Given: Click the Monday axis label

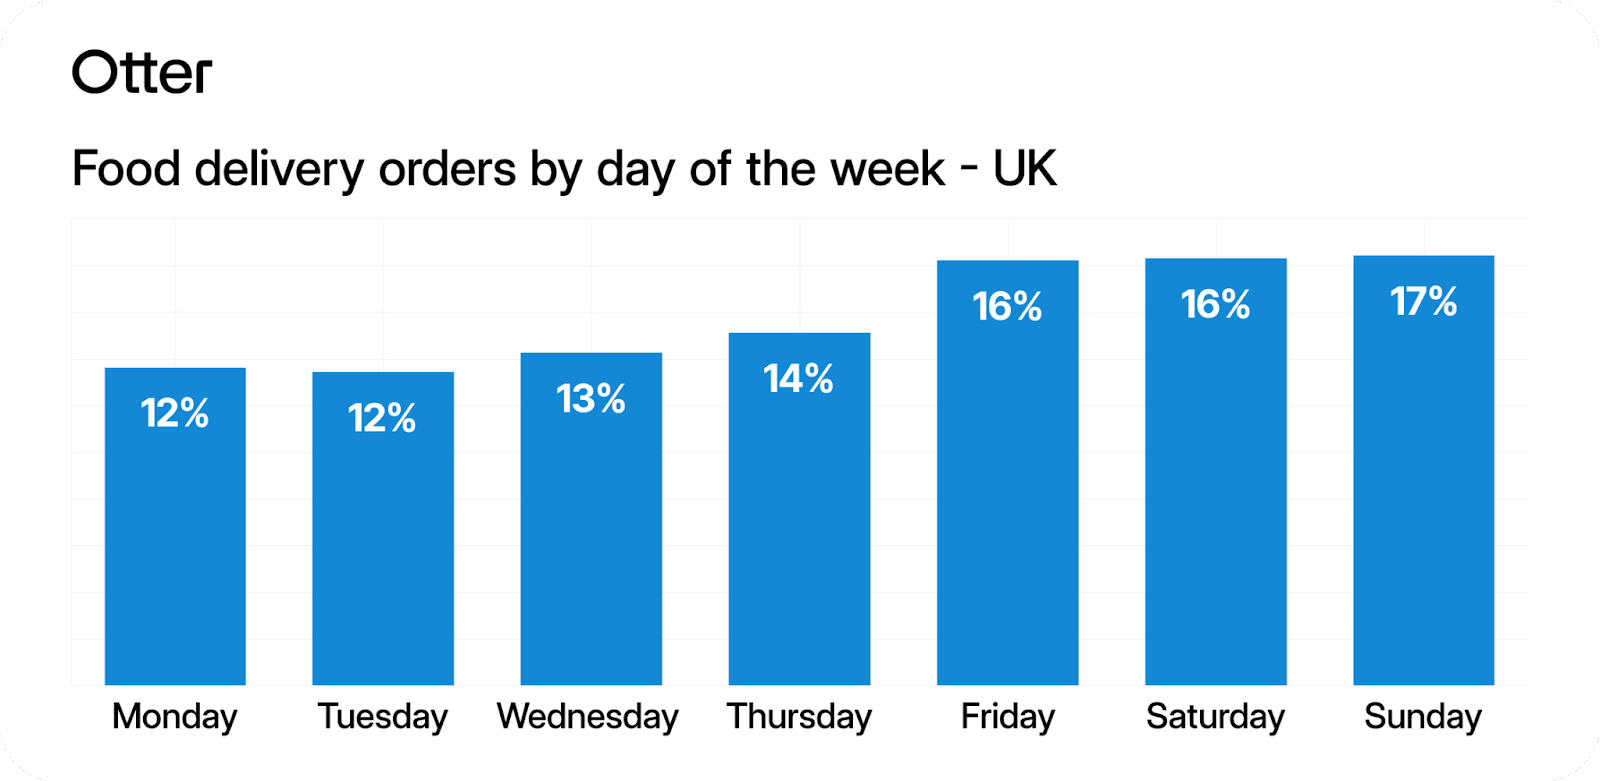Looking at the screenshot, I should 175,717.
